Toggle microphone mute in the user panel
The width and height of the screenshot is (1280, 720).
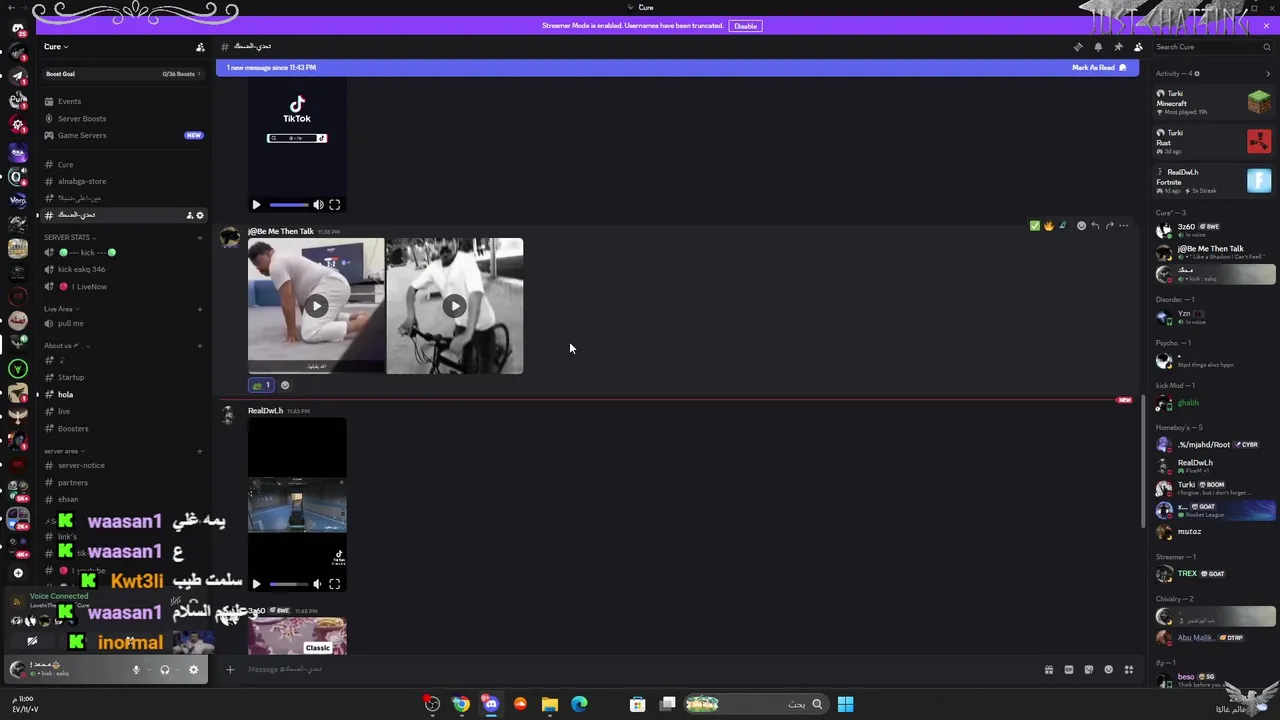136,670
